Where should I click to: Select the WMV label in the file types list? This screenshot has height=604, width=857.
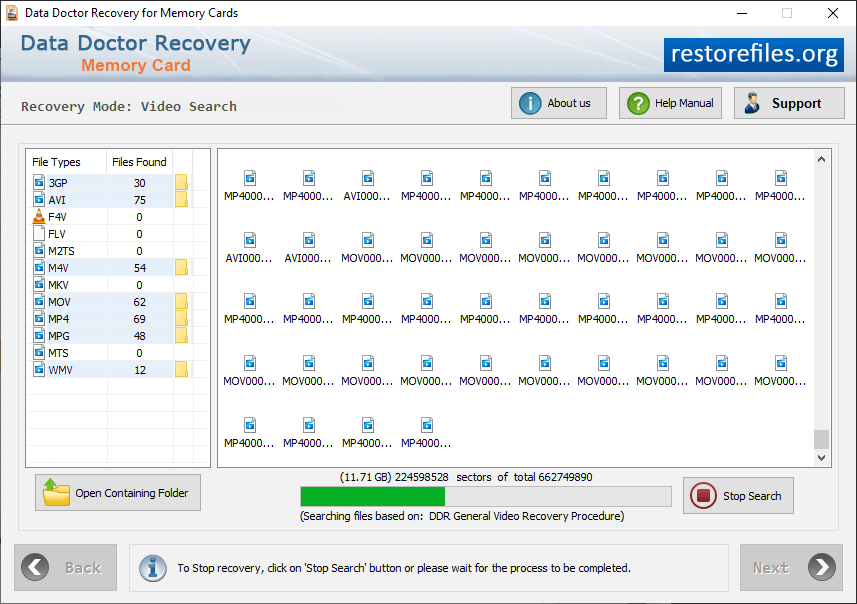60,370
